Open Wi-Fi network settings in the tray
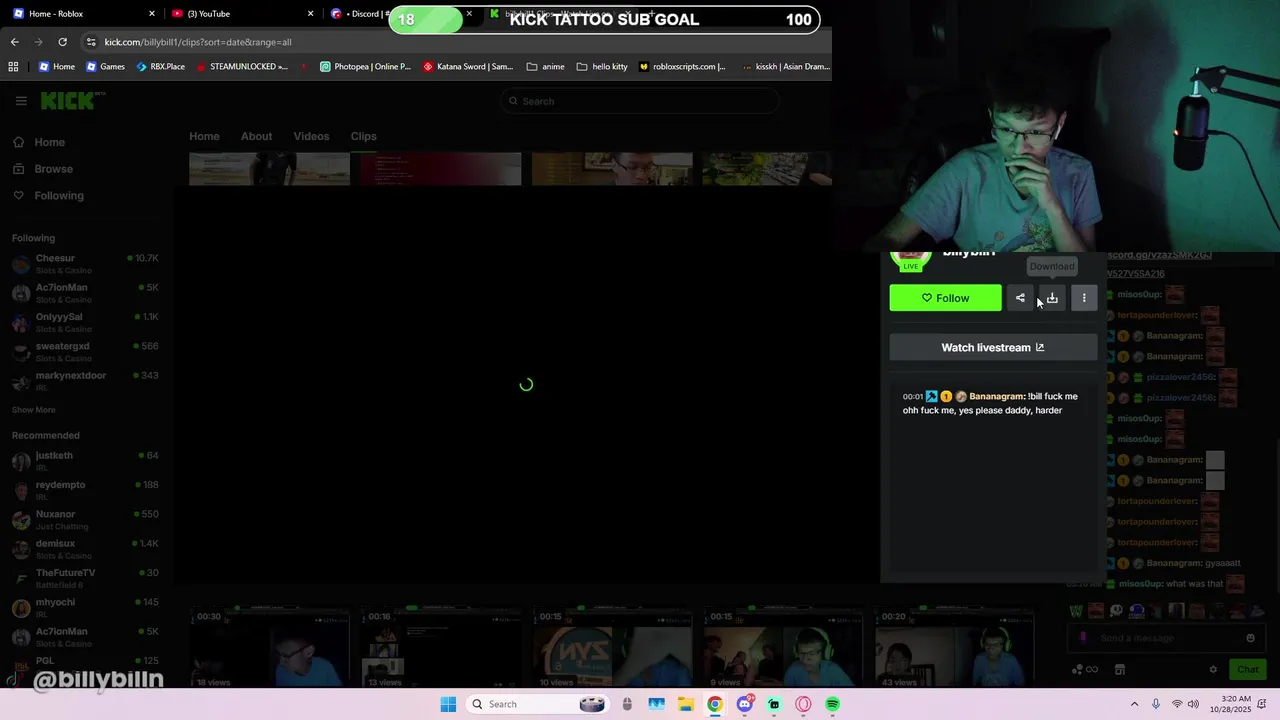This screenshot has width=1280, height=720. 1177,704
